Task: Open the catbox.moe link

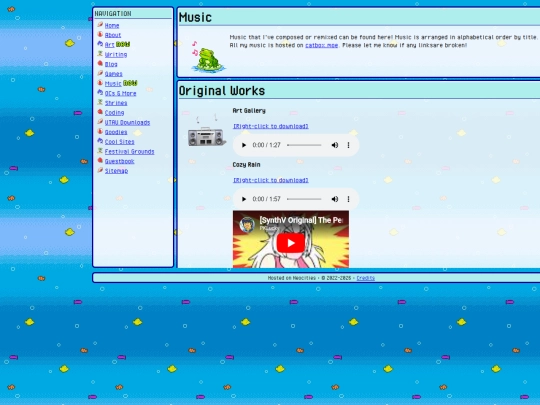Action: tap(321, 45)
